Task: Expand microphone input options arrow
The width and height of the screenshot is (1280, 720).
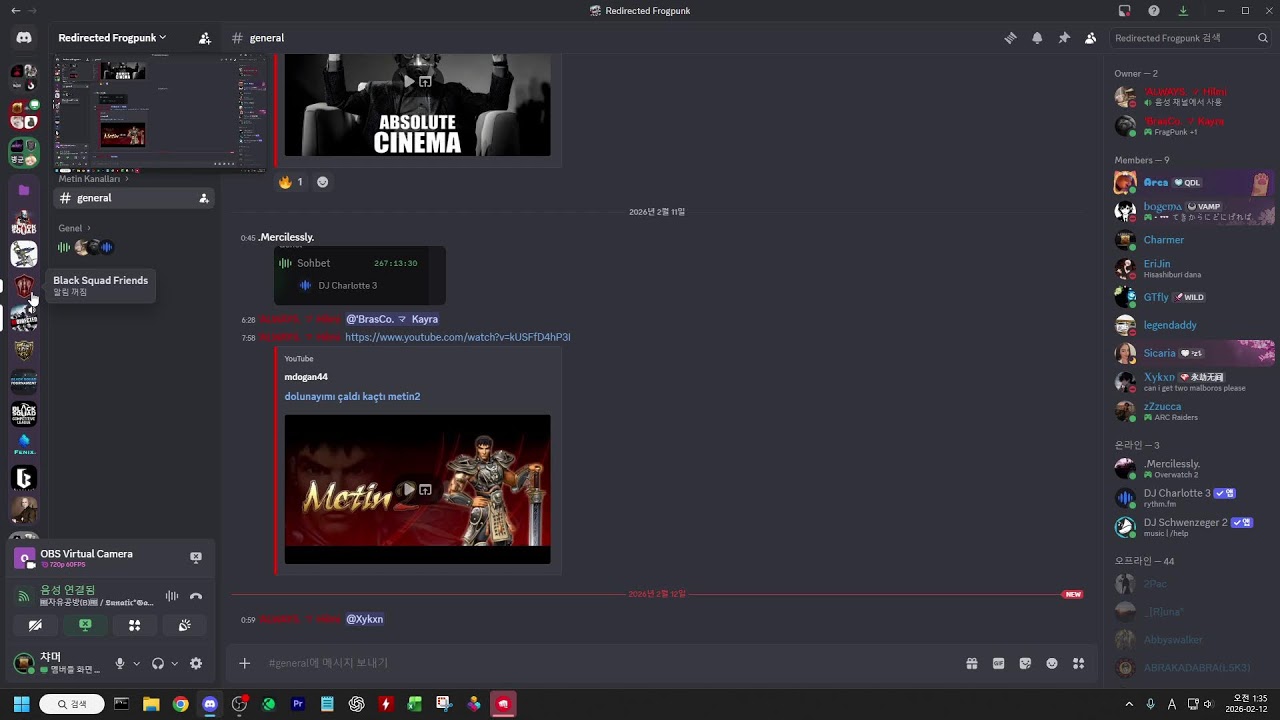Action: click(x=137, y=663)
